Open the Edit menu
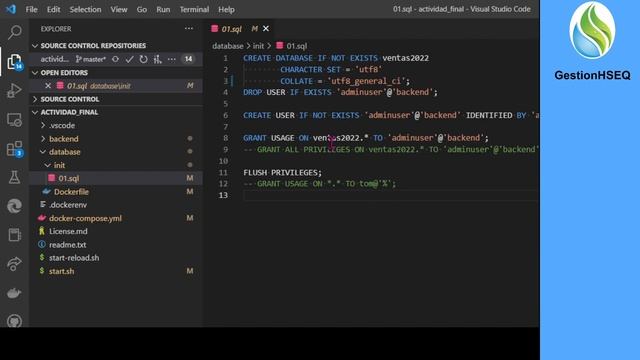This screenshot has width=640, height=360. click(x=53, y=9)
